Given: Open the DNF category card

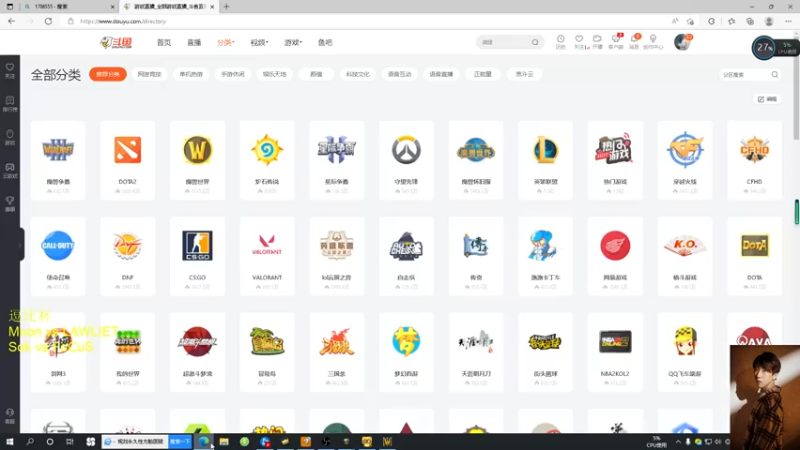Looking at the screenshot, I should [x=128, y=256].
